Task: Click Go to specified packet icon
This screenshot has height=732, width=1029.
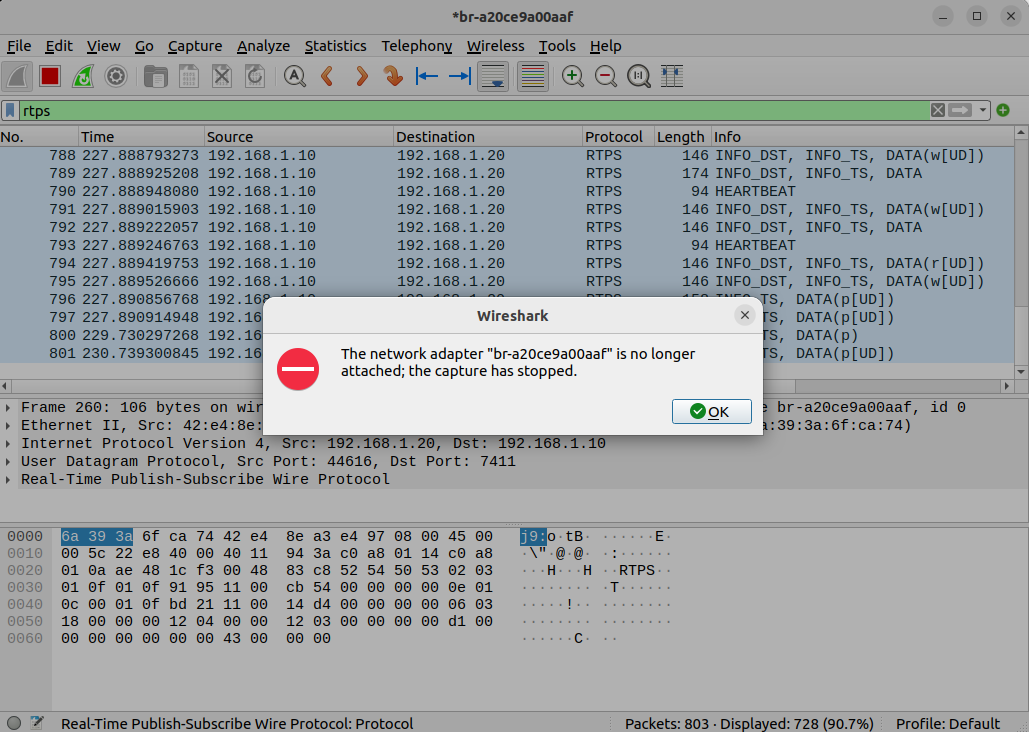Action: pyautogui.click(x=394, y=77)
